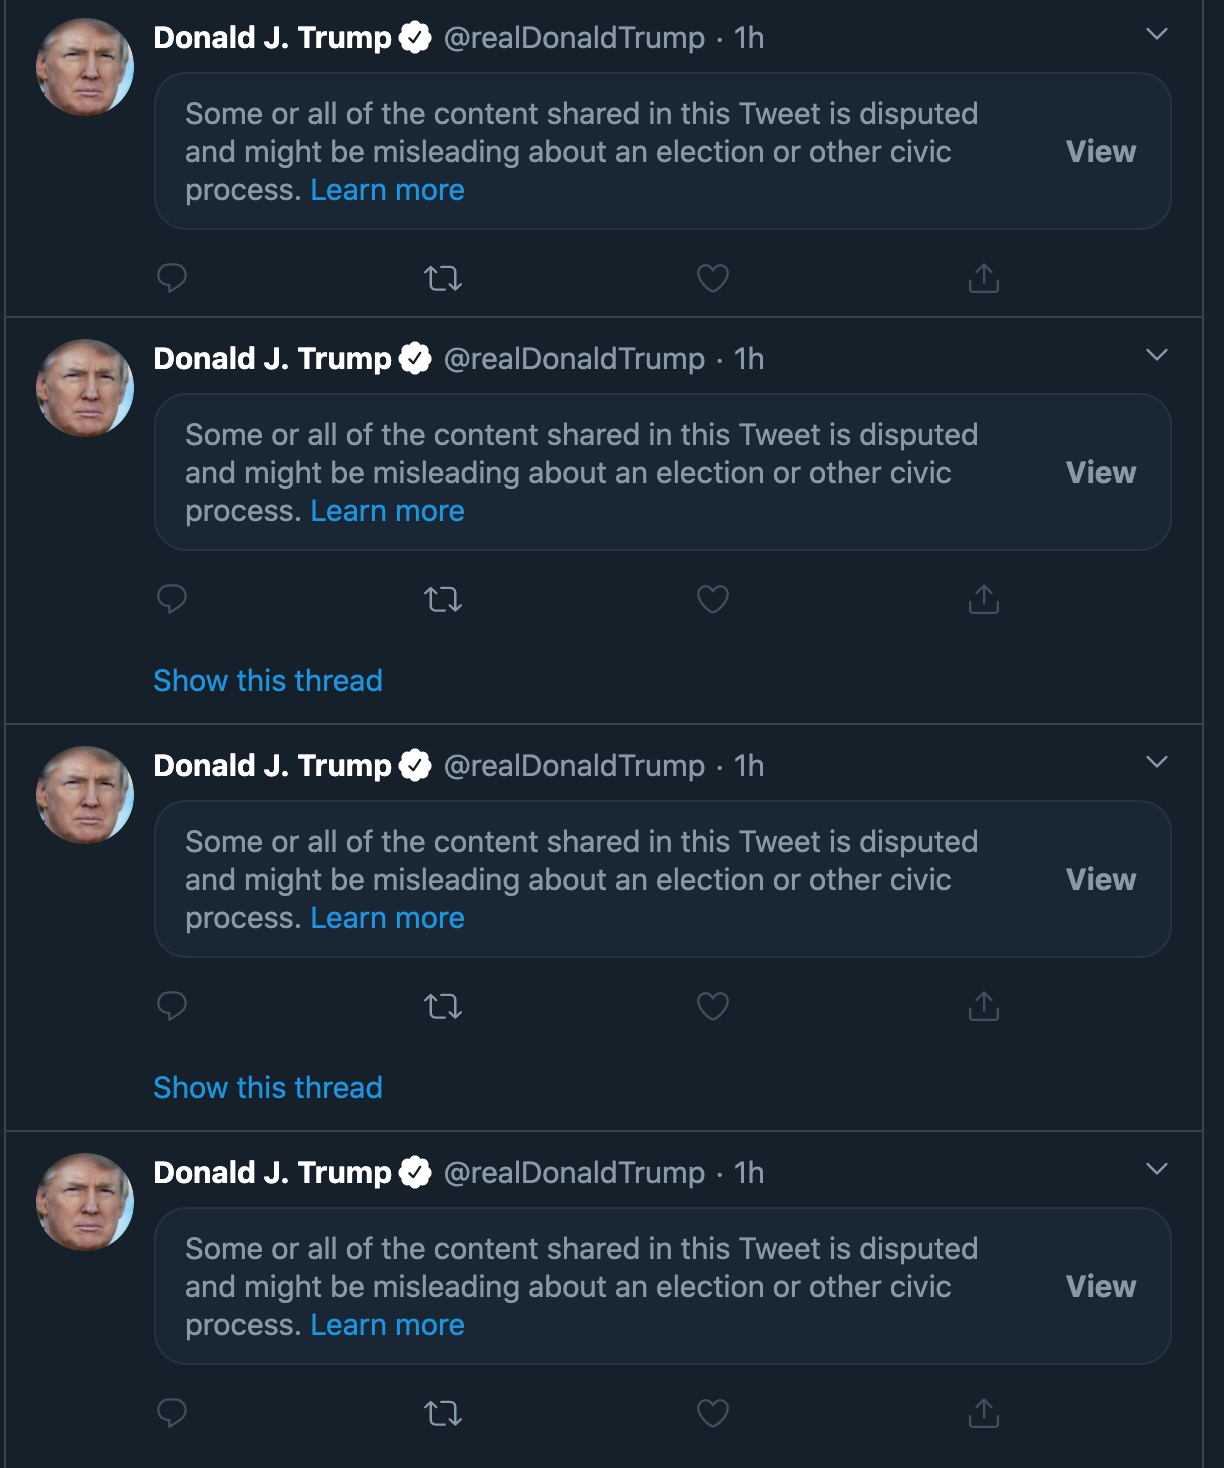Reply to the first disputed tweet

(x=172, y=277)
